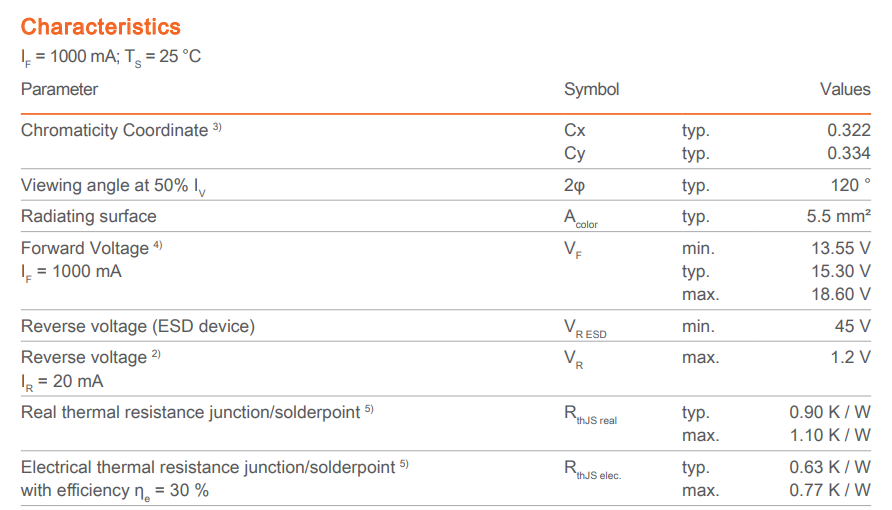
Task: Open footnote 3 beside Chromaticity Coordinate
Action: [x=217, y=128]
